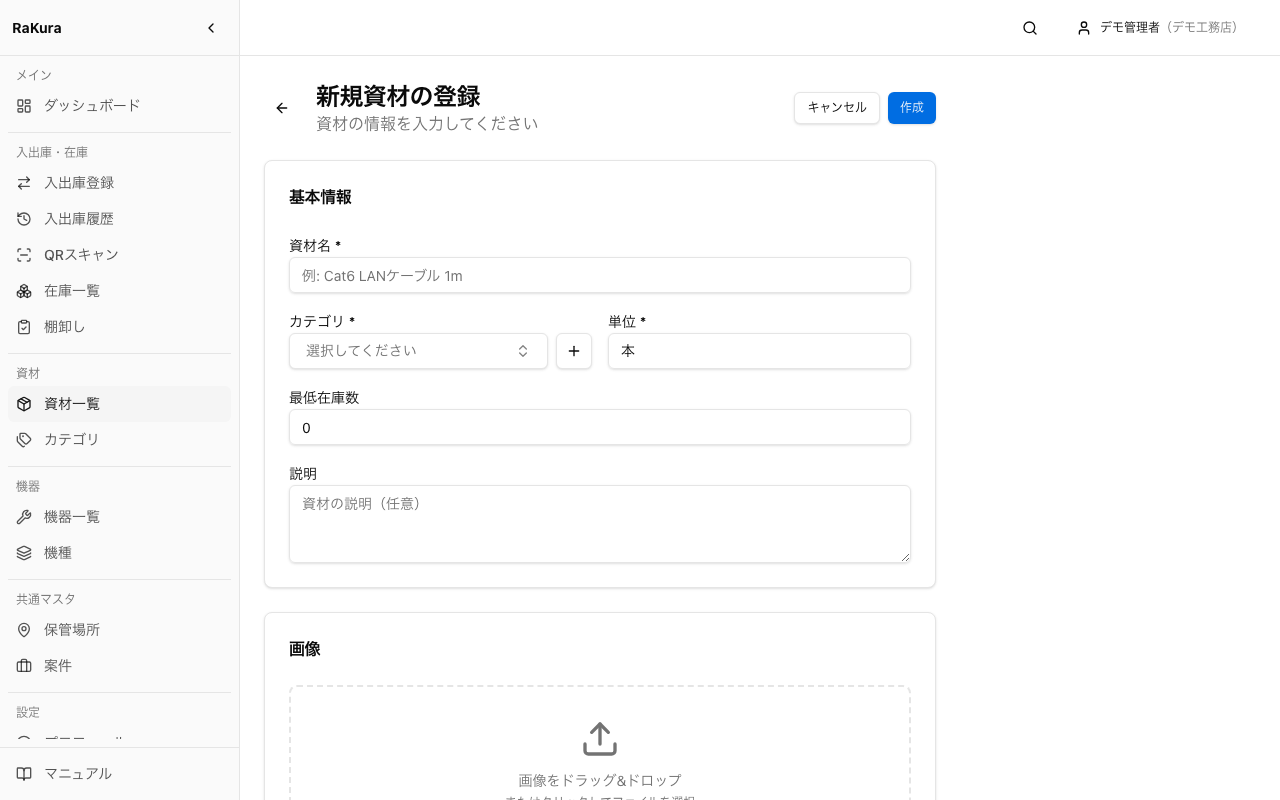The image size is (1280, 800).
Task: Open the マニュアル link
Action: tap(119, 774)
